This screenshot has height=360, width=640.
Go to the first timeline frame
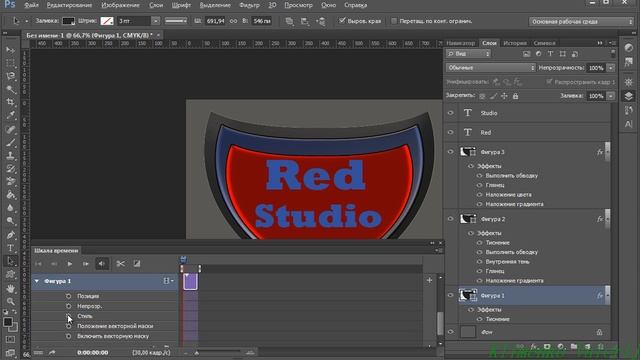click(38, 264)
